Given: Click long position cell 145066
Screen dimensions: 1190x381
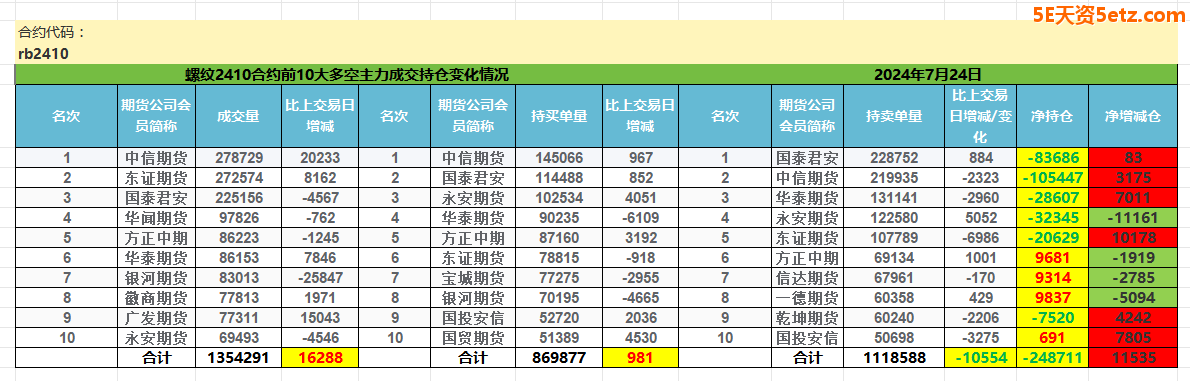Looking at the screenshot, I should [559, 159].
